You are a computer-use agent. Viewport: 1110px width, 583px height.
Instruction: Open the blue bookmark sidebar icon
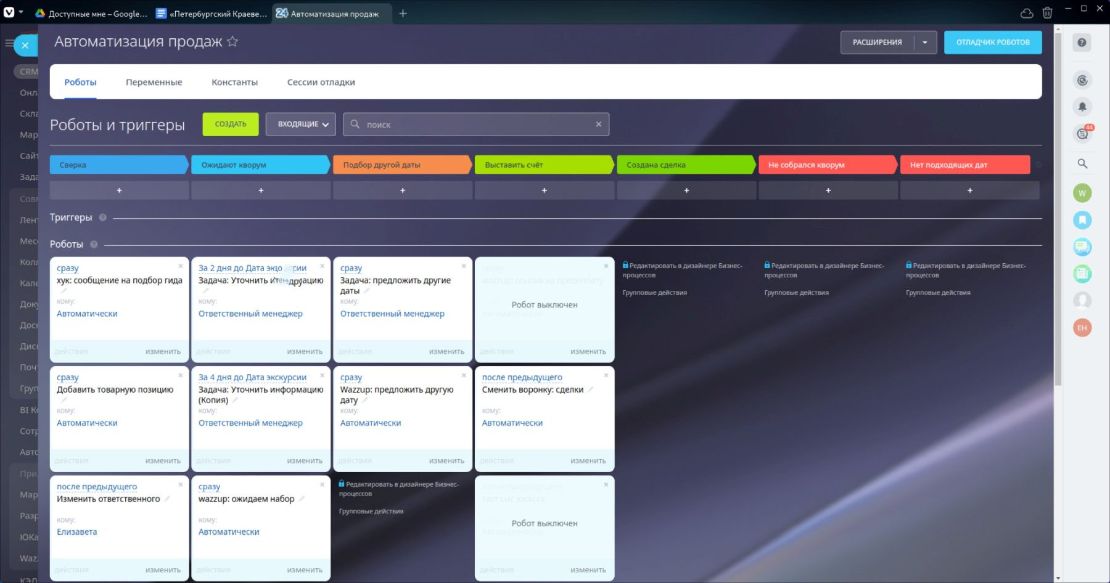(1082, 220)
